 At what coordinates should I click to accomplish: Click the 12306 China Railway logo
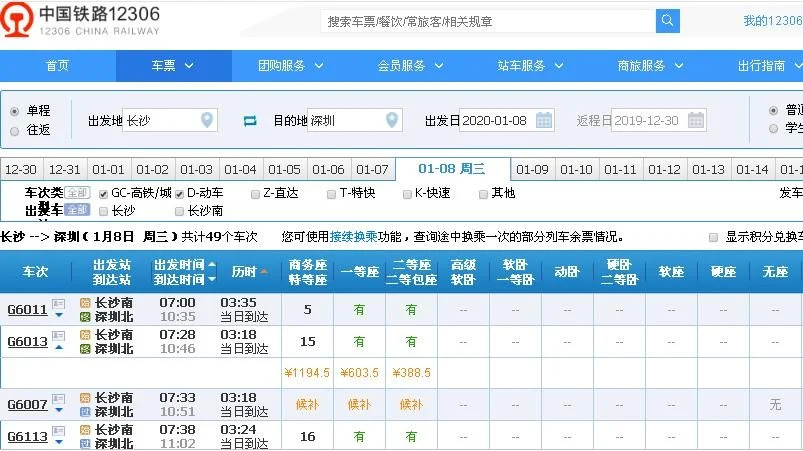[80, 19]
